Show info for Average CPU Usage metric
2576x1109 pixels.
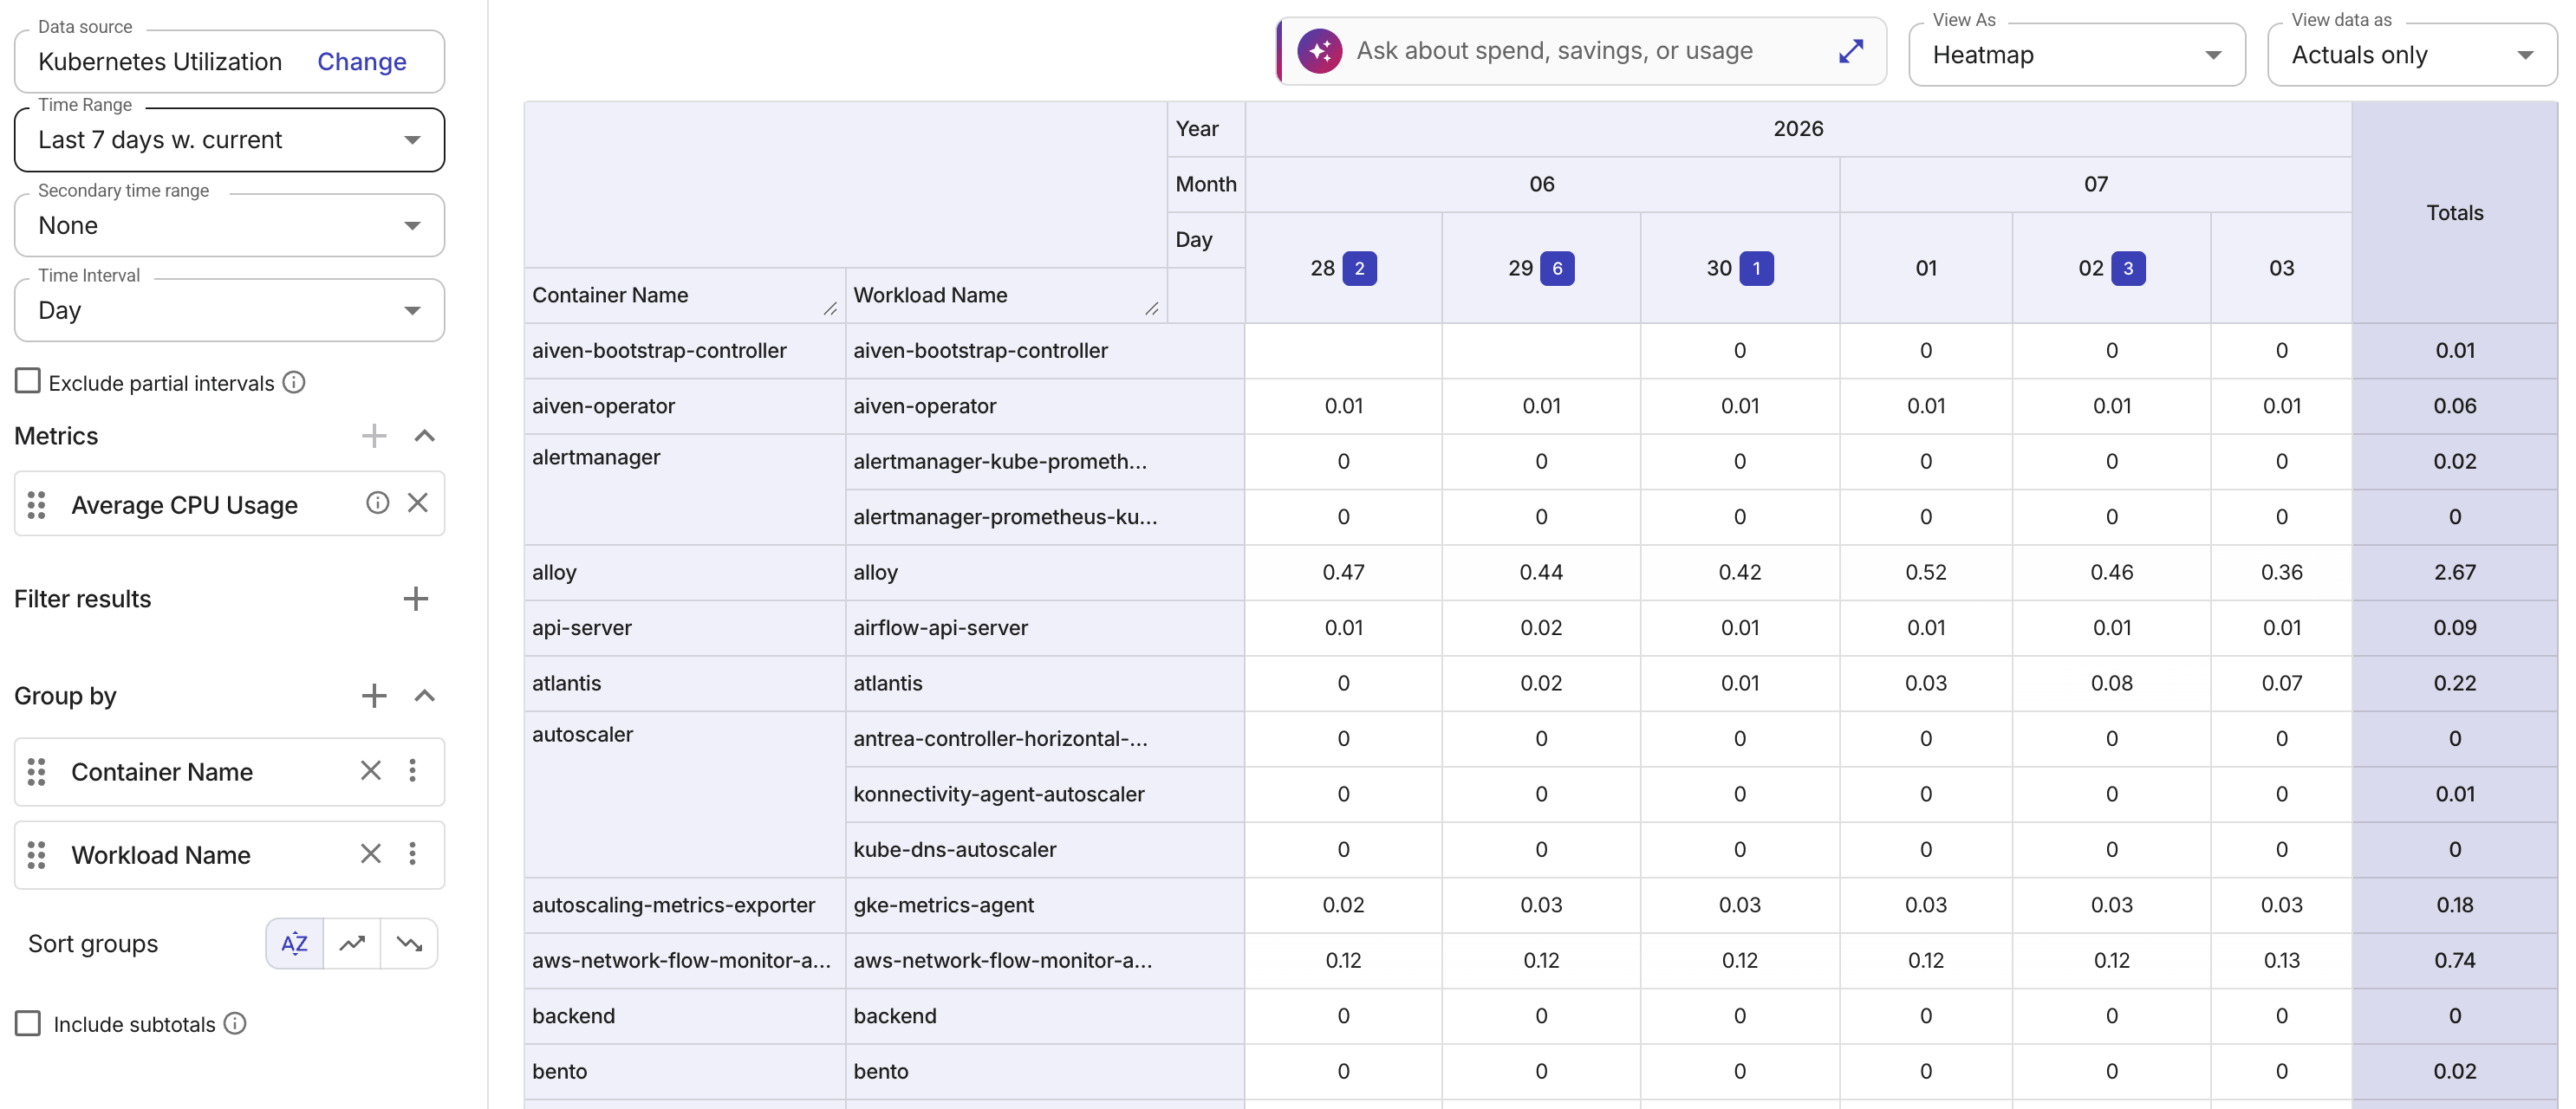point(377,503)
